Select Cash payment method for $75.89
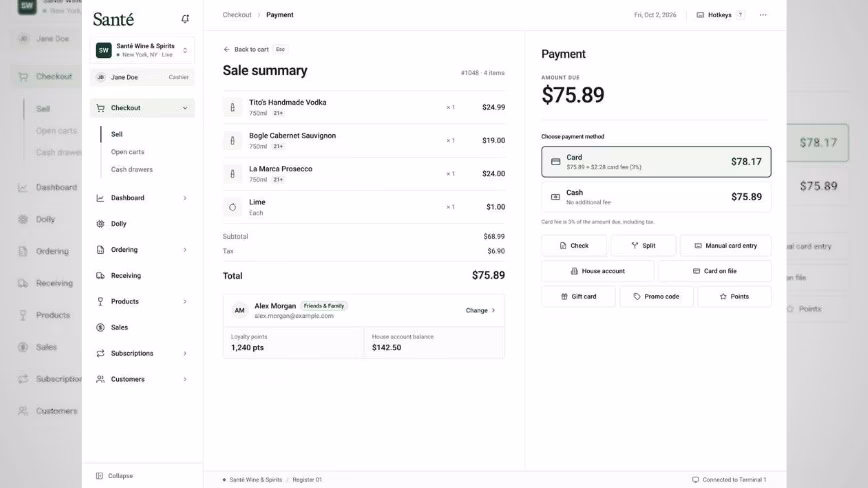 [656, 197]
